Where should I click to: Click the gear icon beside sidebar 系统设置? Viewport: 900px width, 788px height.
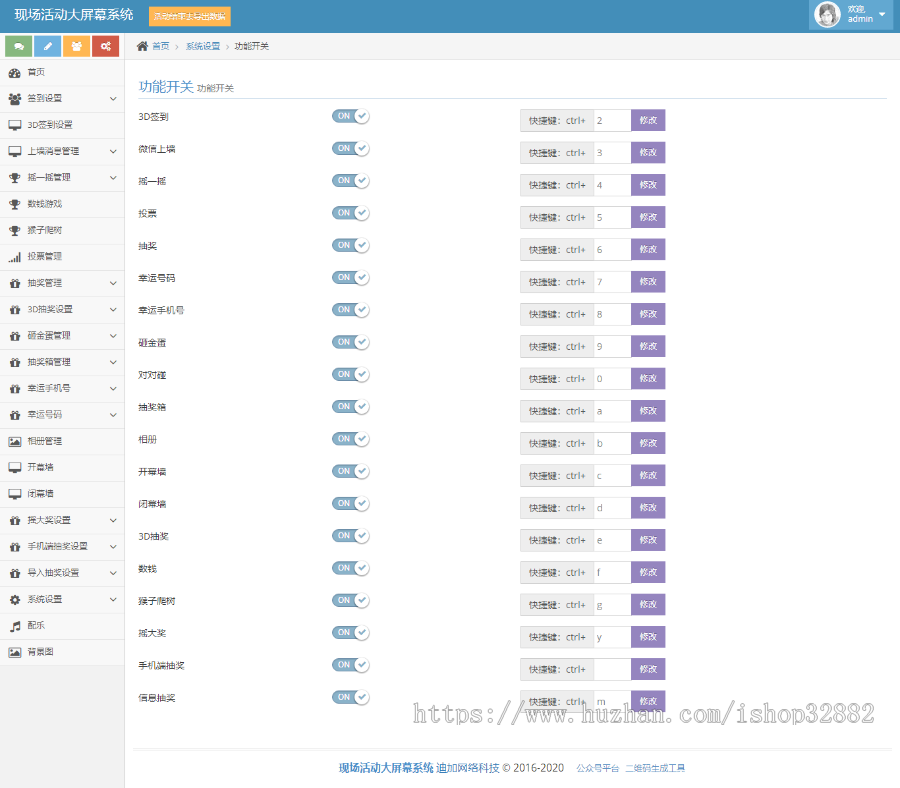14,600
